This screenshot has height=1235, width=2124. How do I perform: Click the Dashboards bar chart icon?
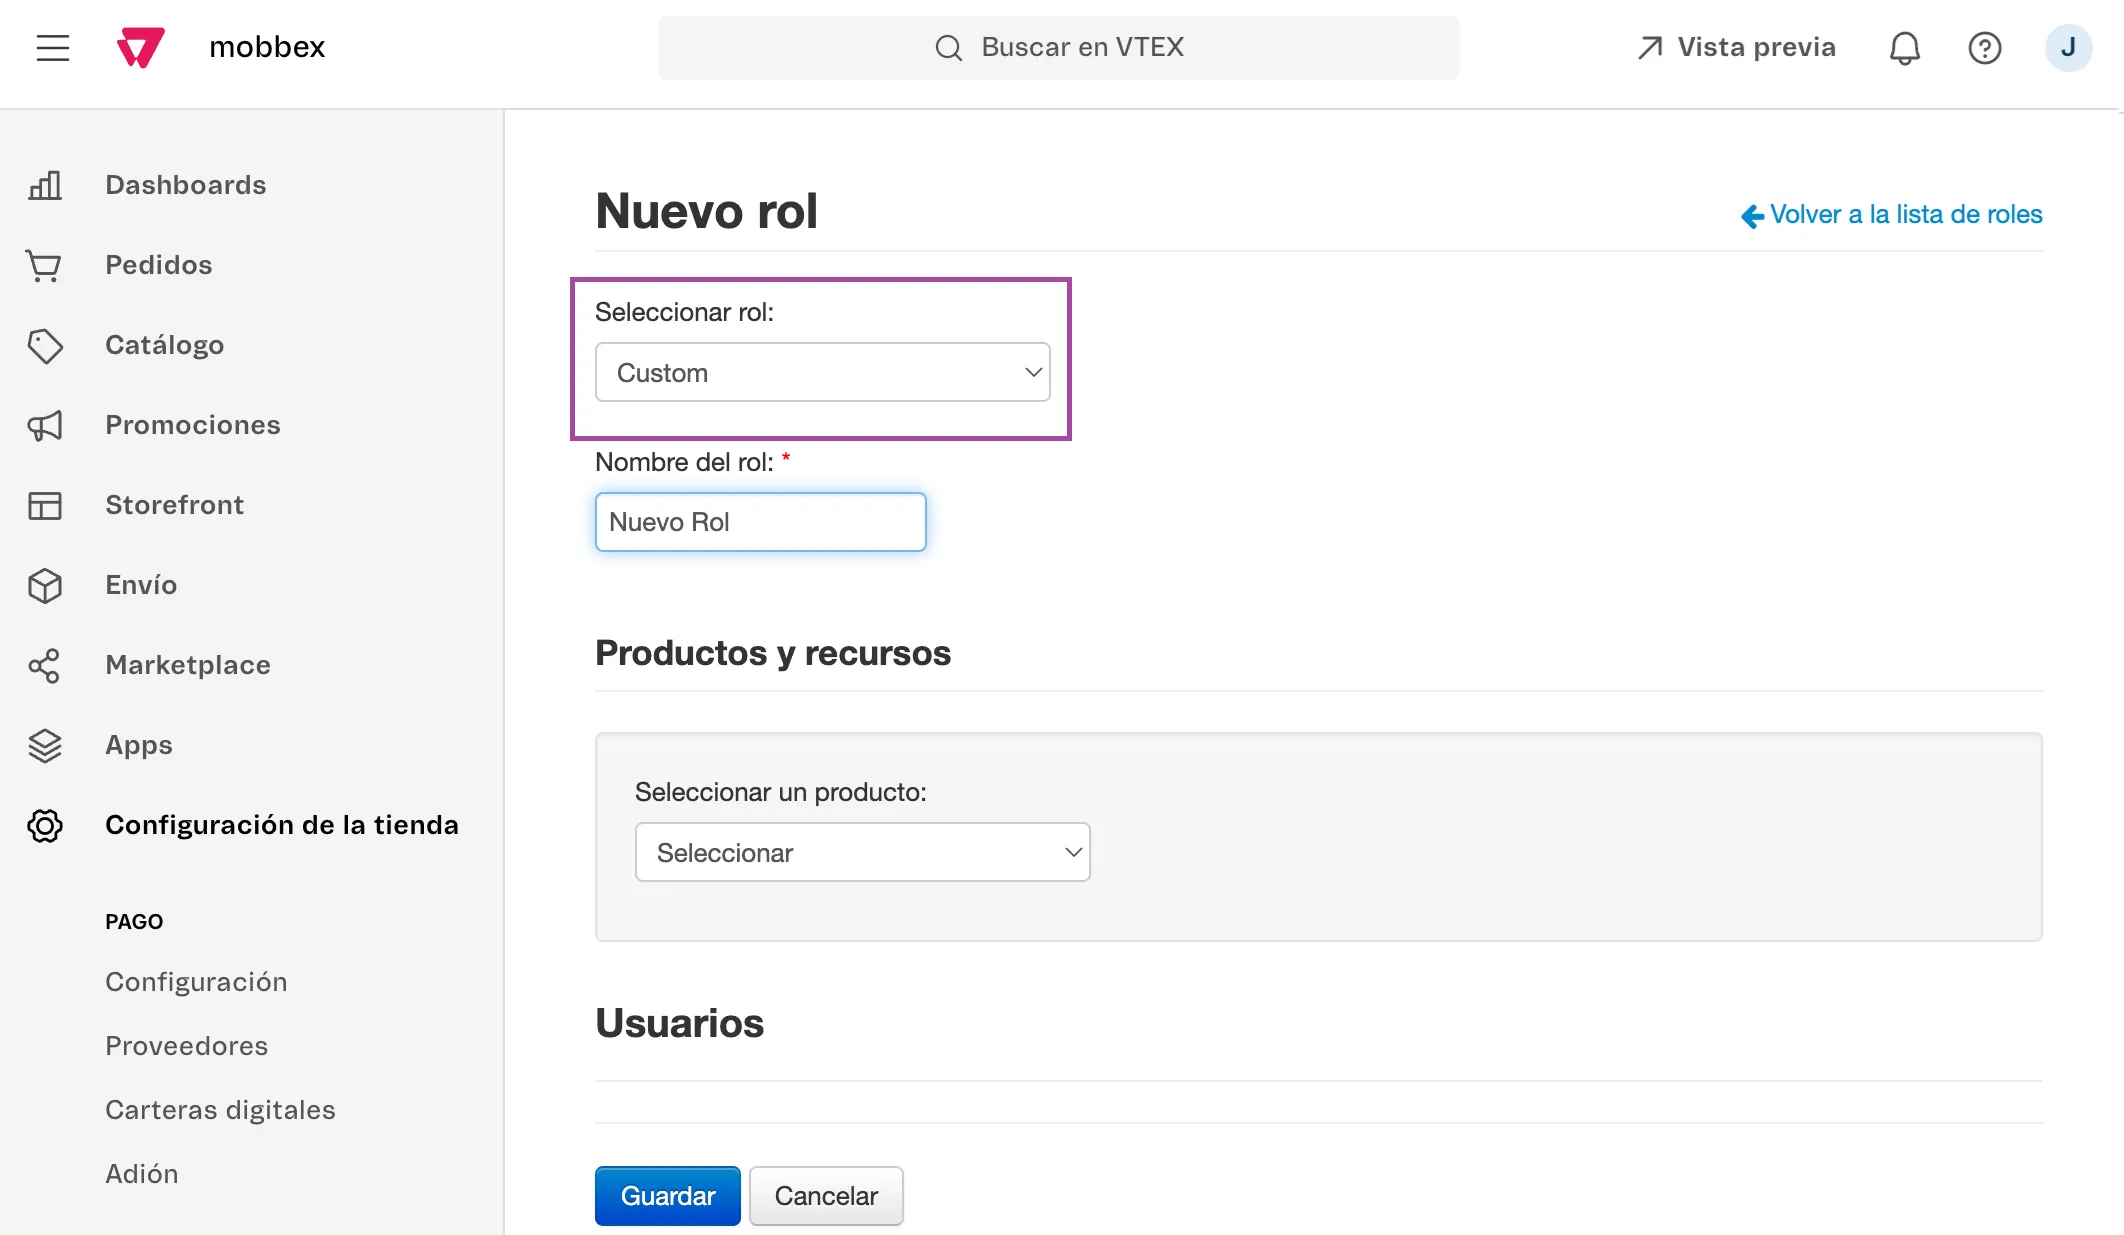[x=45, y=185]
